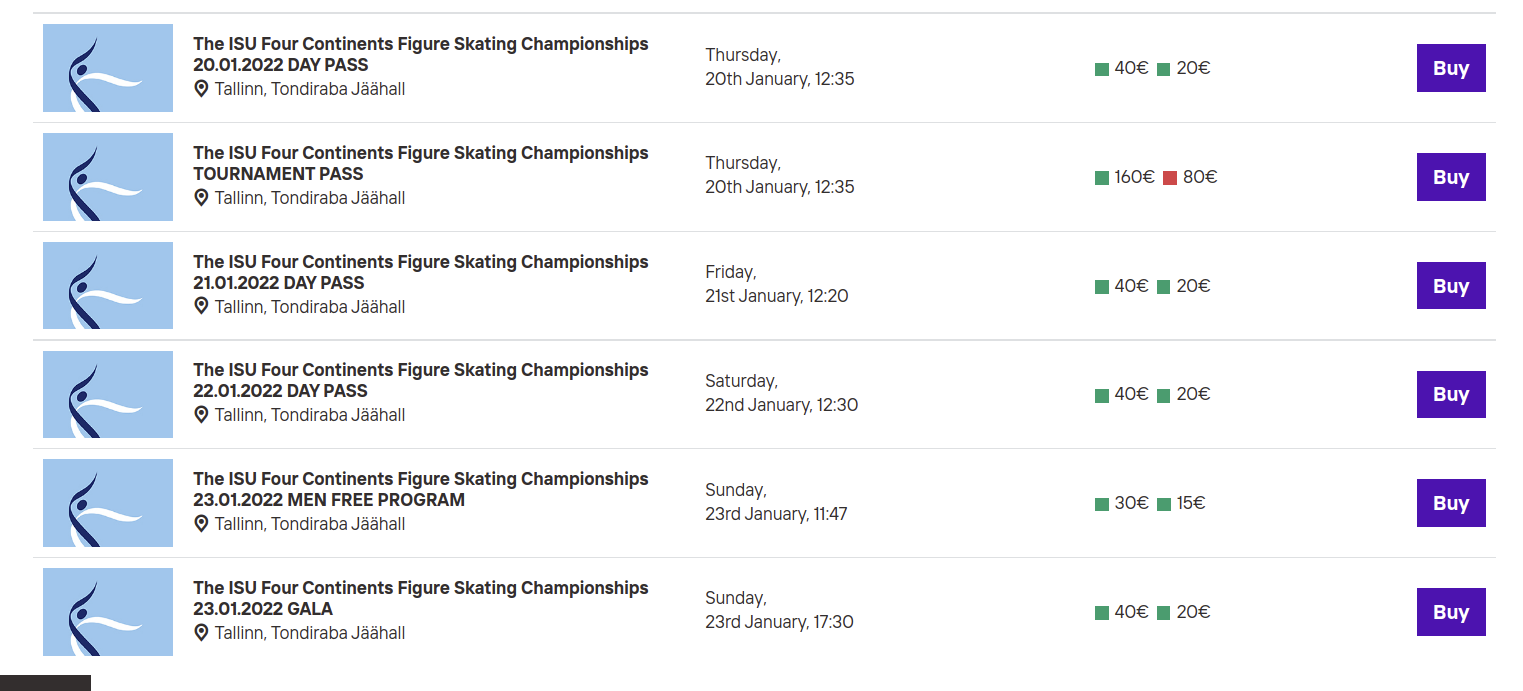Click the location pin icon for 20.01.2022 Day Pass
Screen dimensions: 1523x691
(201, 89)
